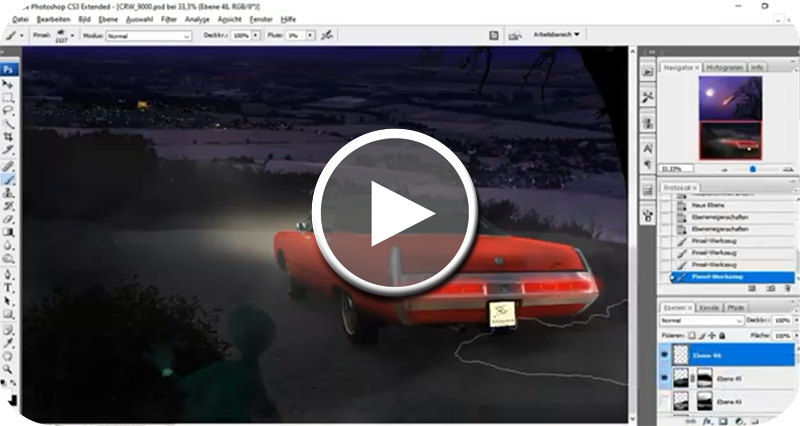
Task: Select the Crop tool in toolbox
Action: [8, 137]
